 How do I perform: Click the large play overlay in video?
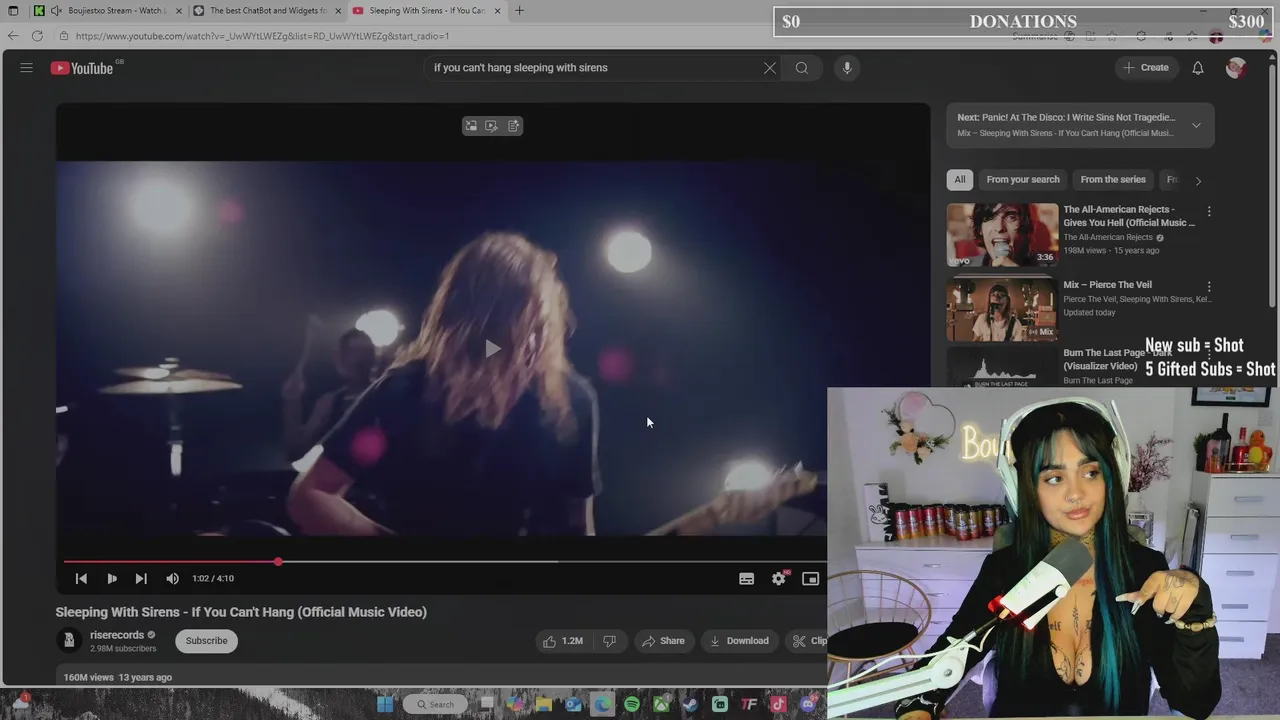(492, 348)
